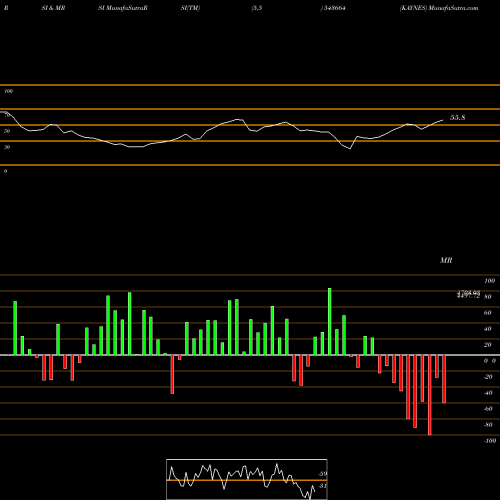Click the 100 label on the MR axis

pos(489,281)
